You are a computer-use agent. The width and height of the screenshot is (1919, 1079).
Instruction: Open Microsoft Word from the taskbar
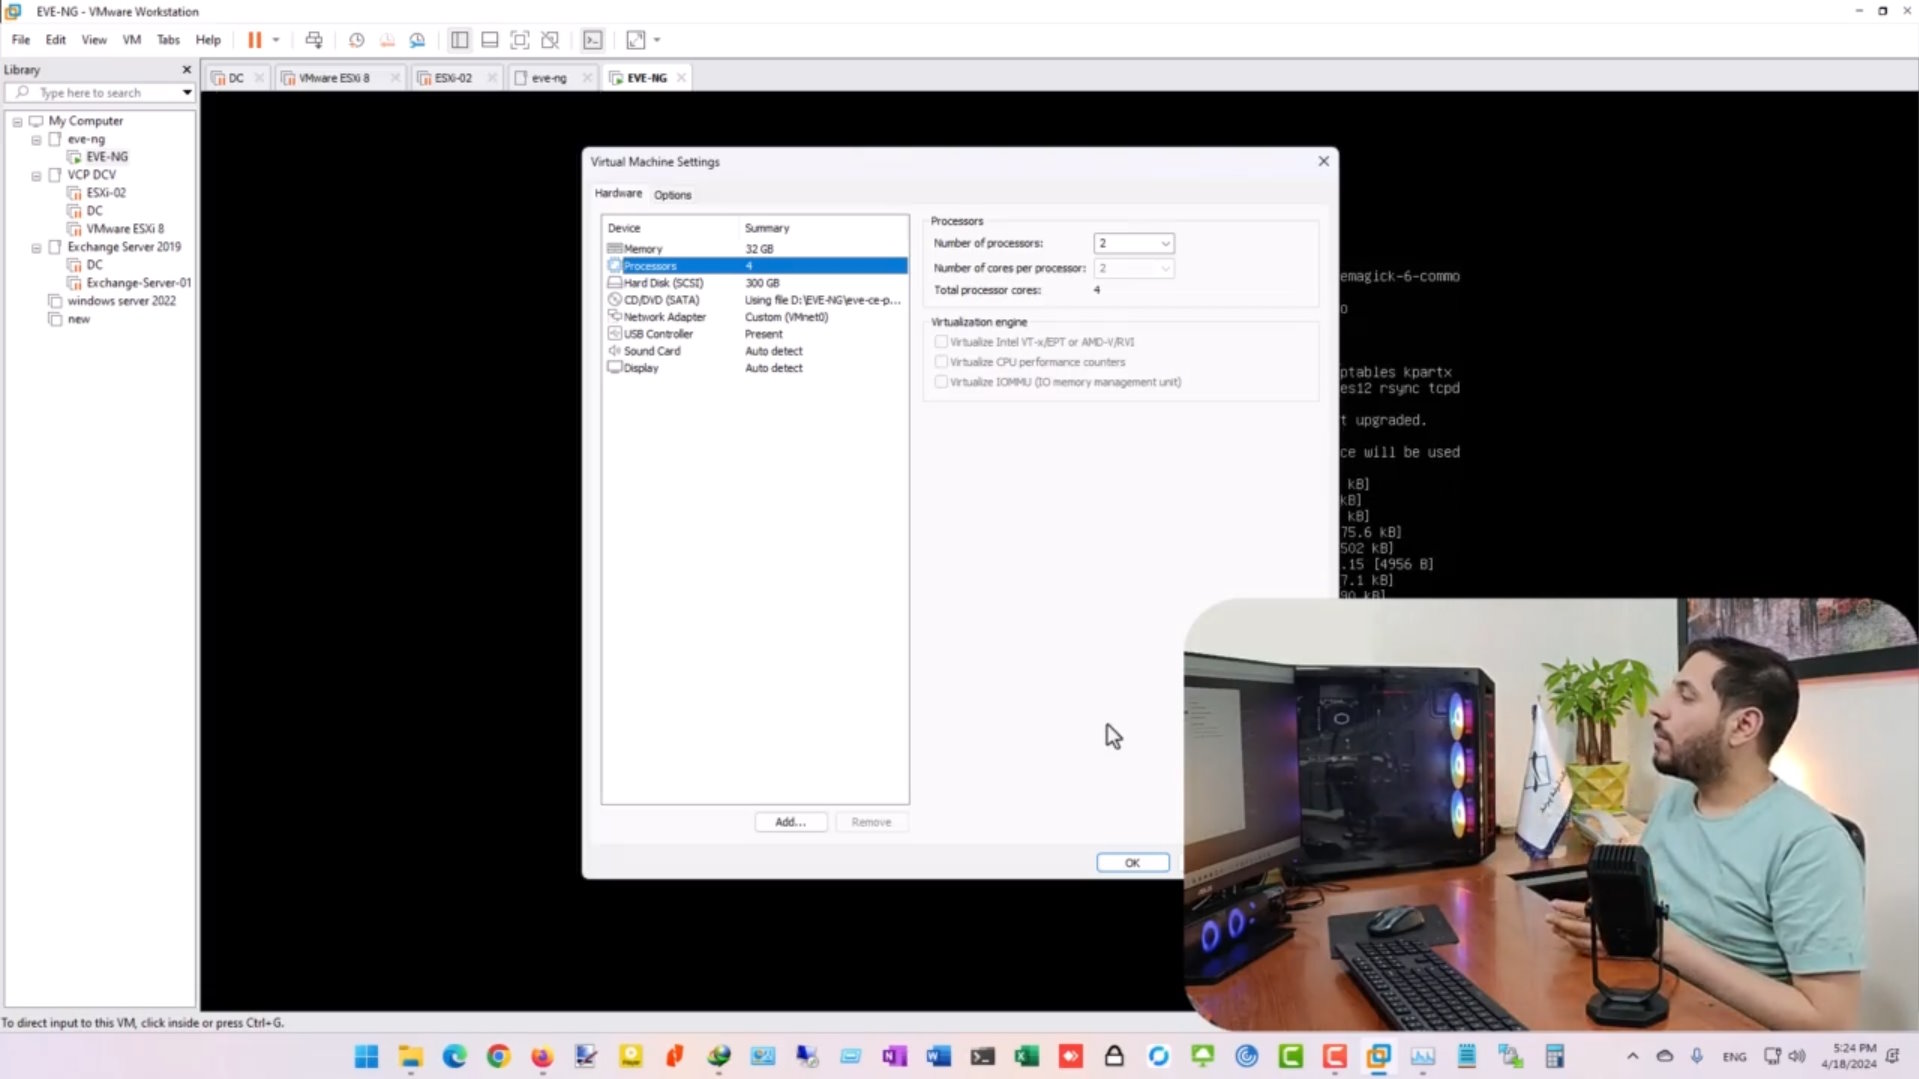[938, 1057]
